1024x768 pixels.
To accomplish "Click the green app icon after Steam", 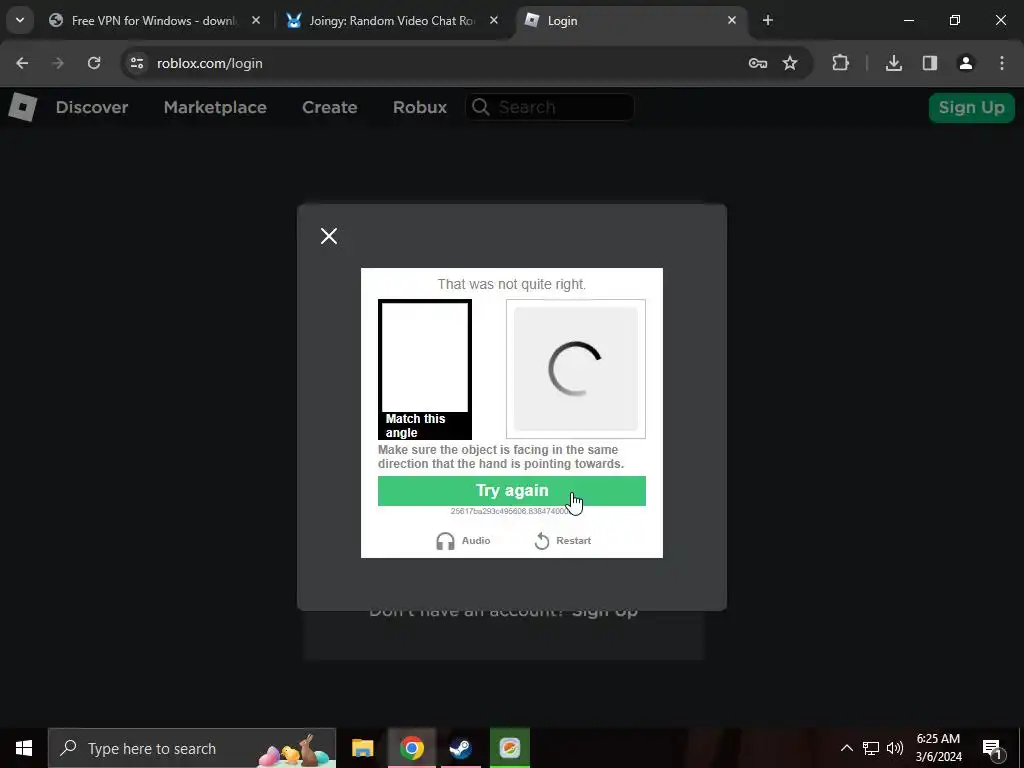I will point(510,748).
